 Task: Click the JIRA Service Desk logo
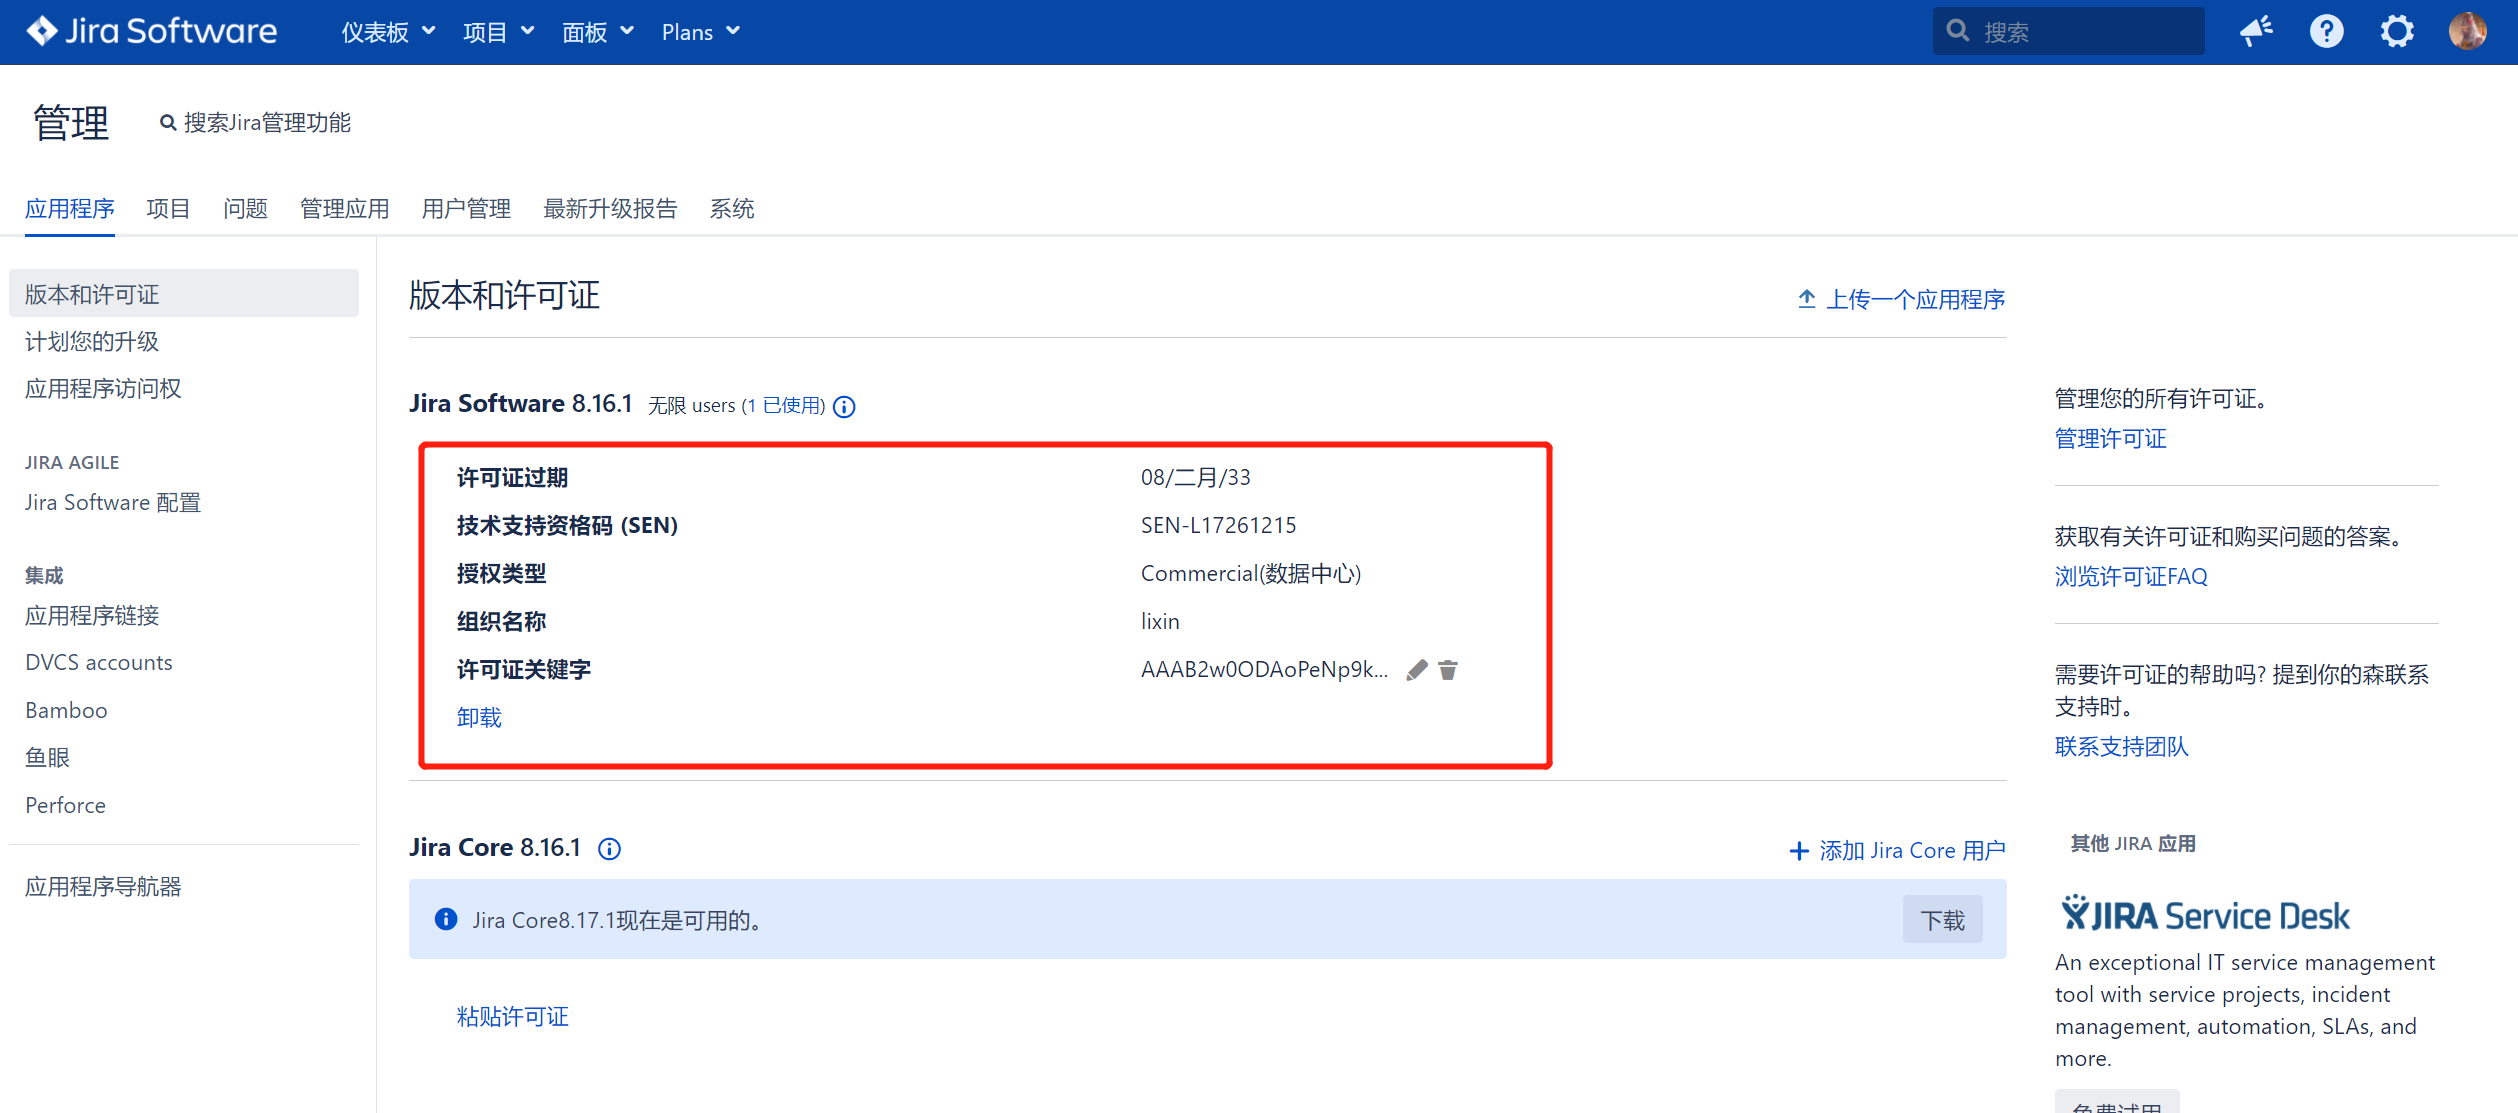pos(2204,915)
